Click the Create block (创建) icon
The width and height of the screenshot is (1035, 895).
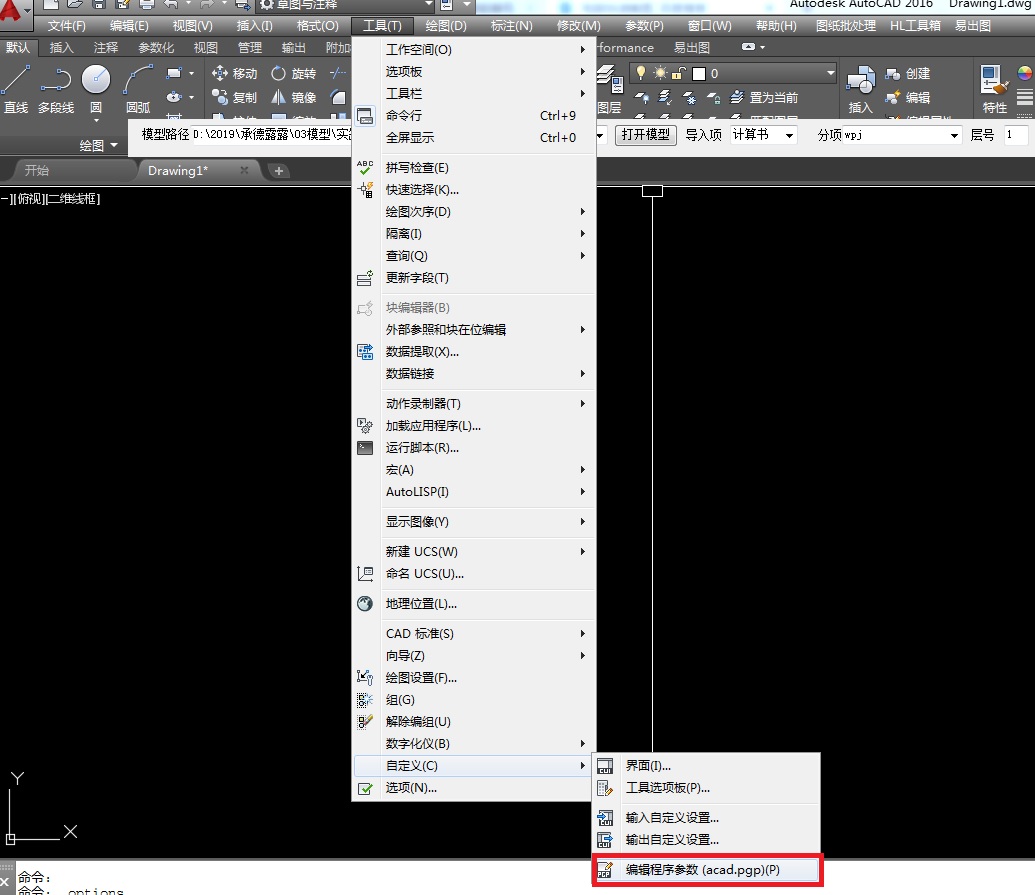[x=908, y=73]
